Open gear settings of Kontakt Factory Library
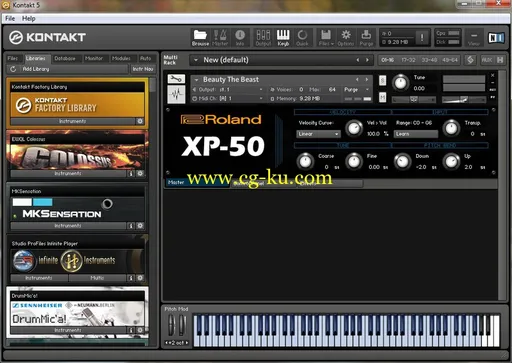The width and height of the screenshot is (512, 363). tap(140, 121)
